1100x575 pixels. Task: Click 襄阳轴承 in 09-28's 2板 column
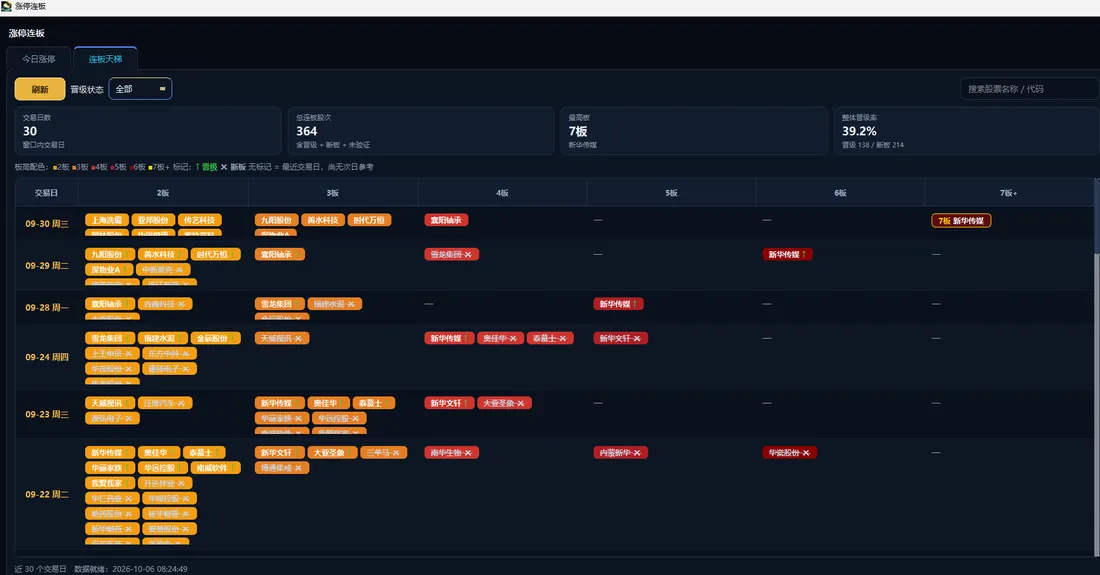point(110,304)
